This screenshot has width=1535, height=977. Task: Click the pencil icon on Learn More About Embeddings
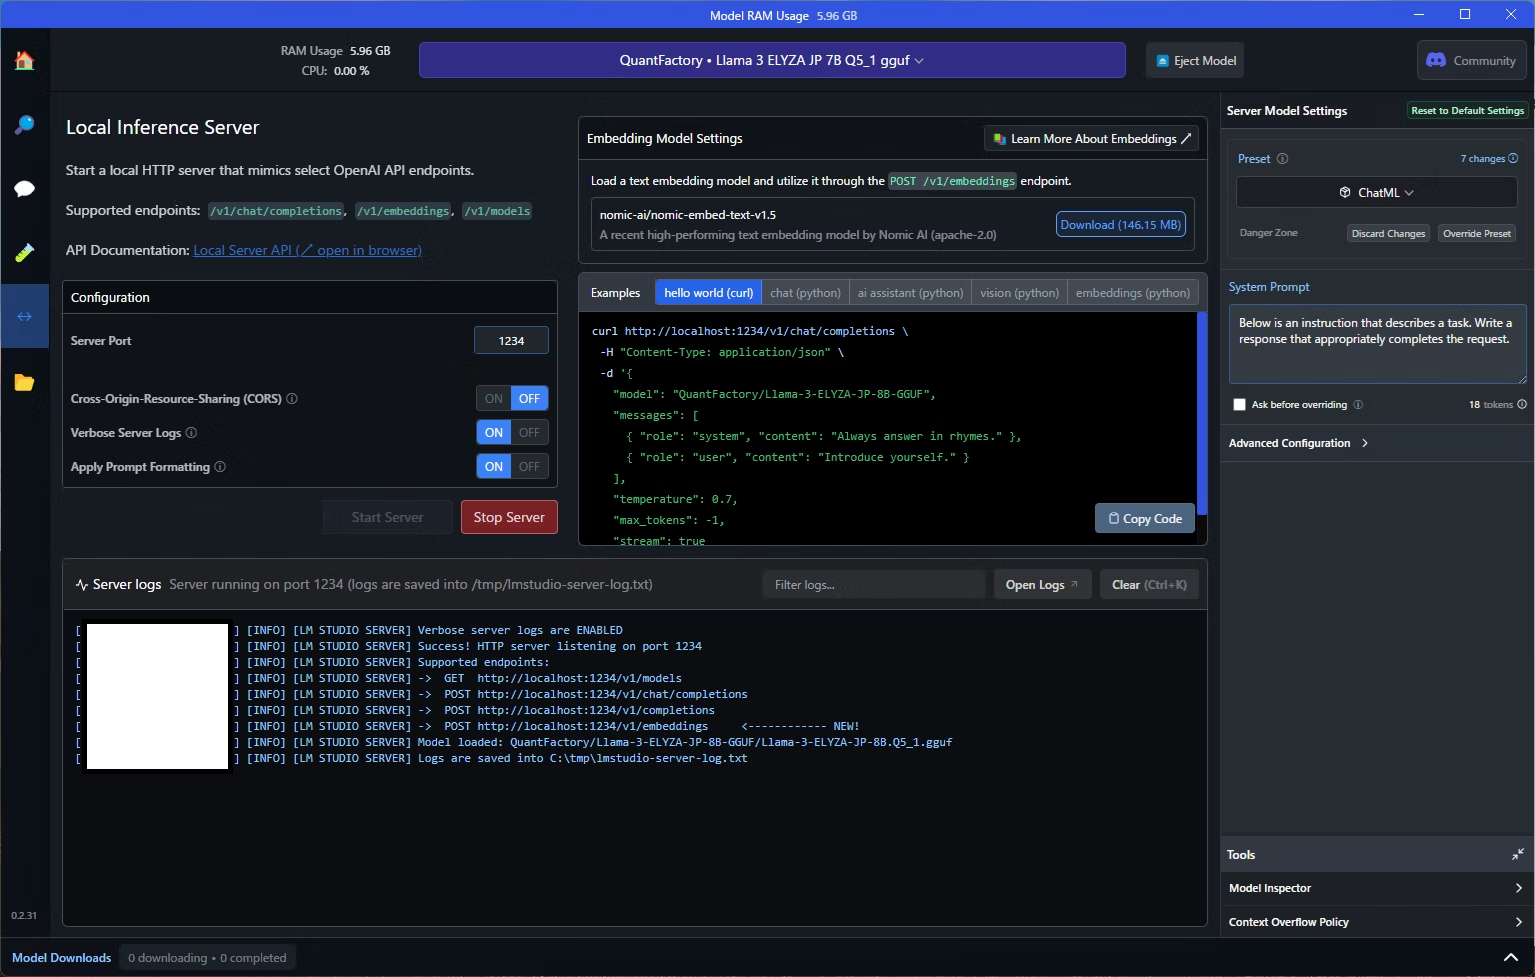[1186, 138]
